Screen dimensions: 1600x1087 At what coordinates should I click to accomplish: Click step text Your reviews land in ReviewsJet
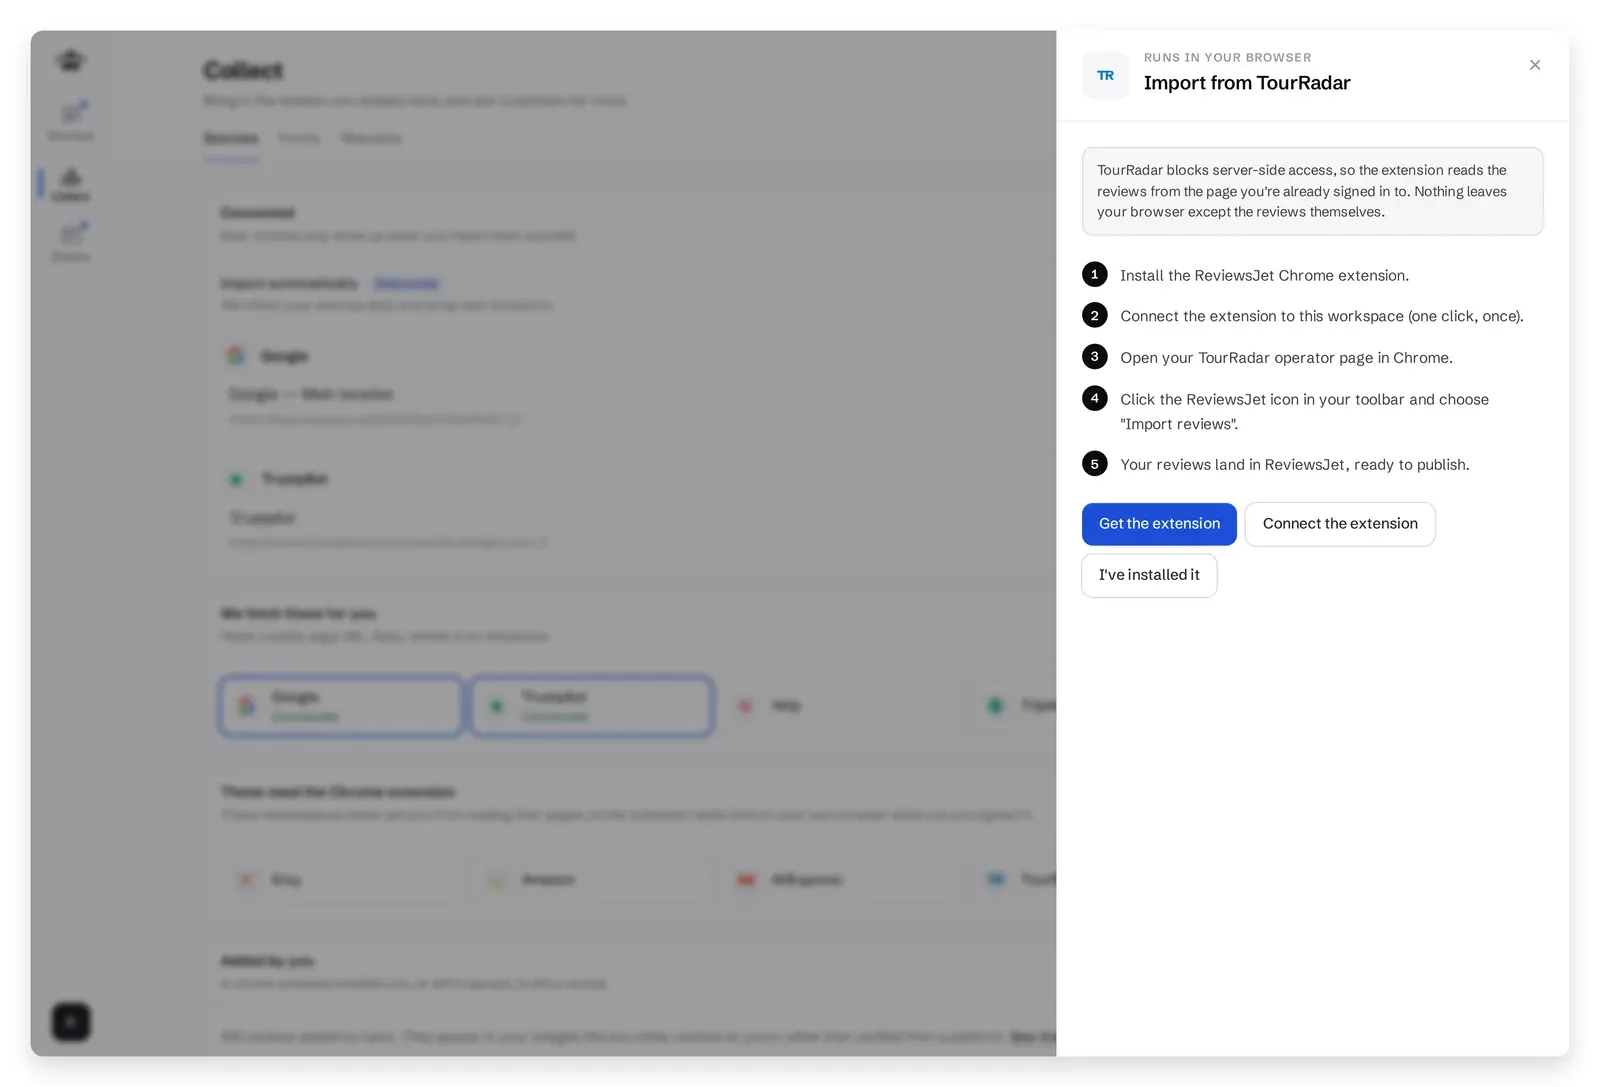click(1295, 465)
